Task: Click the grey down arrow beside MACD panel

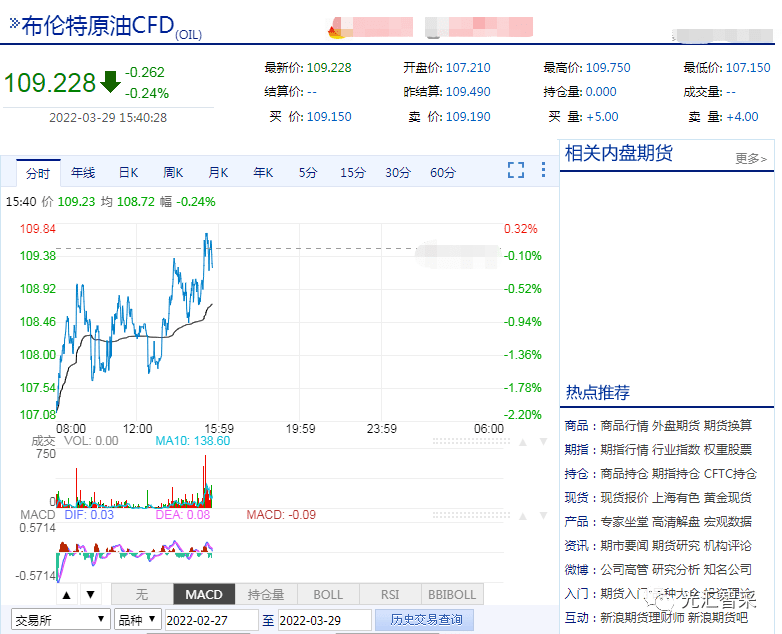Action: click(x=544, y=516)
